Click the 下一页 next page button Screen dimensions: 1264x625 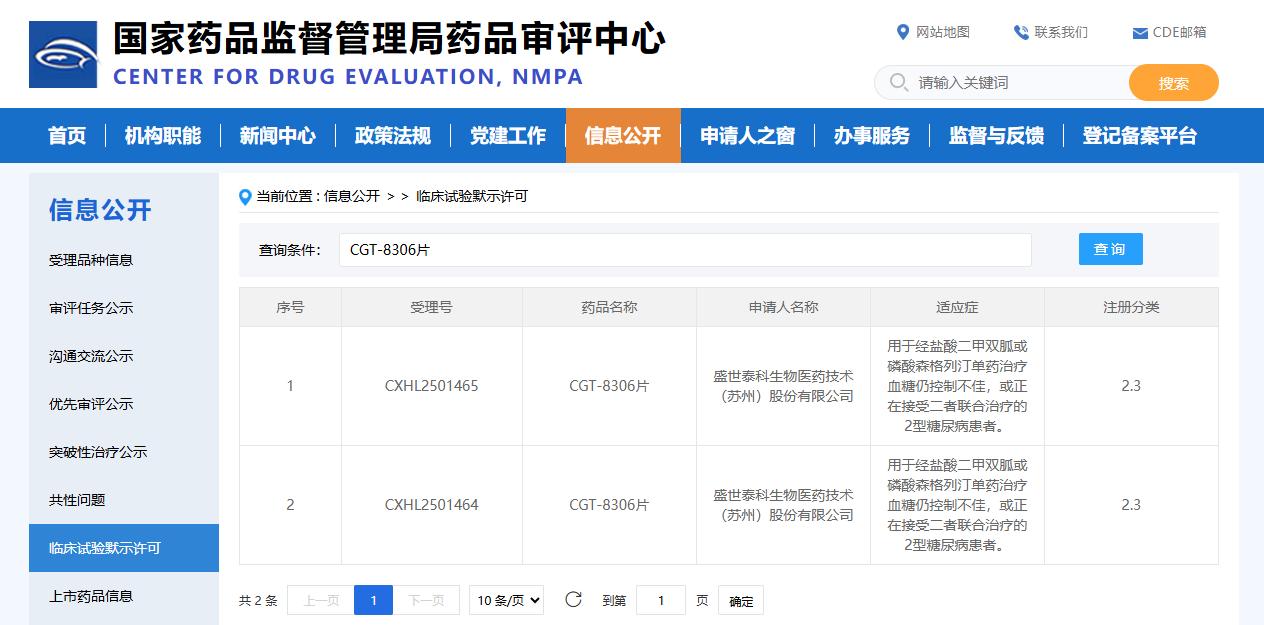426,600
